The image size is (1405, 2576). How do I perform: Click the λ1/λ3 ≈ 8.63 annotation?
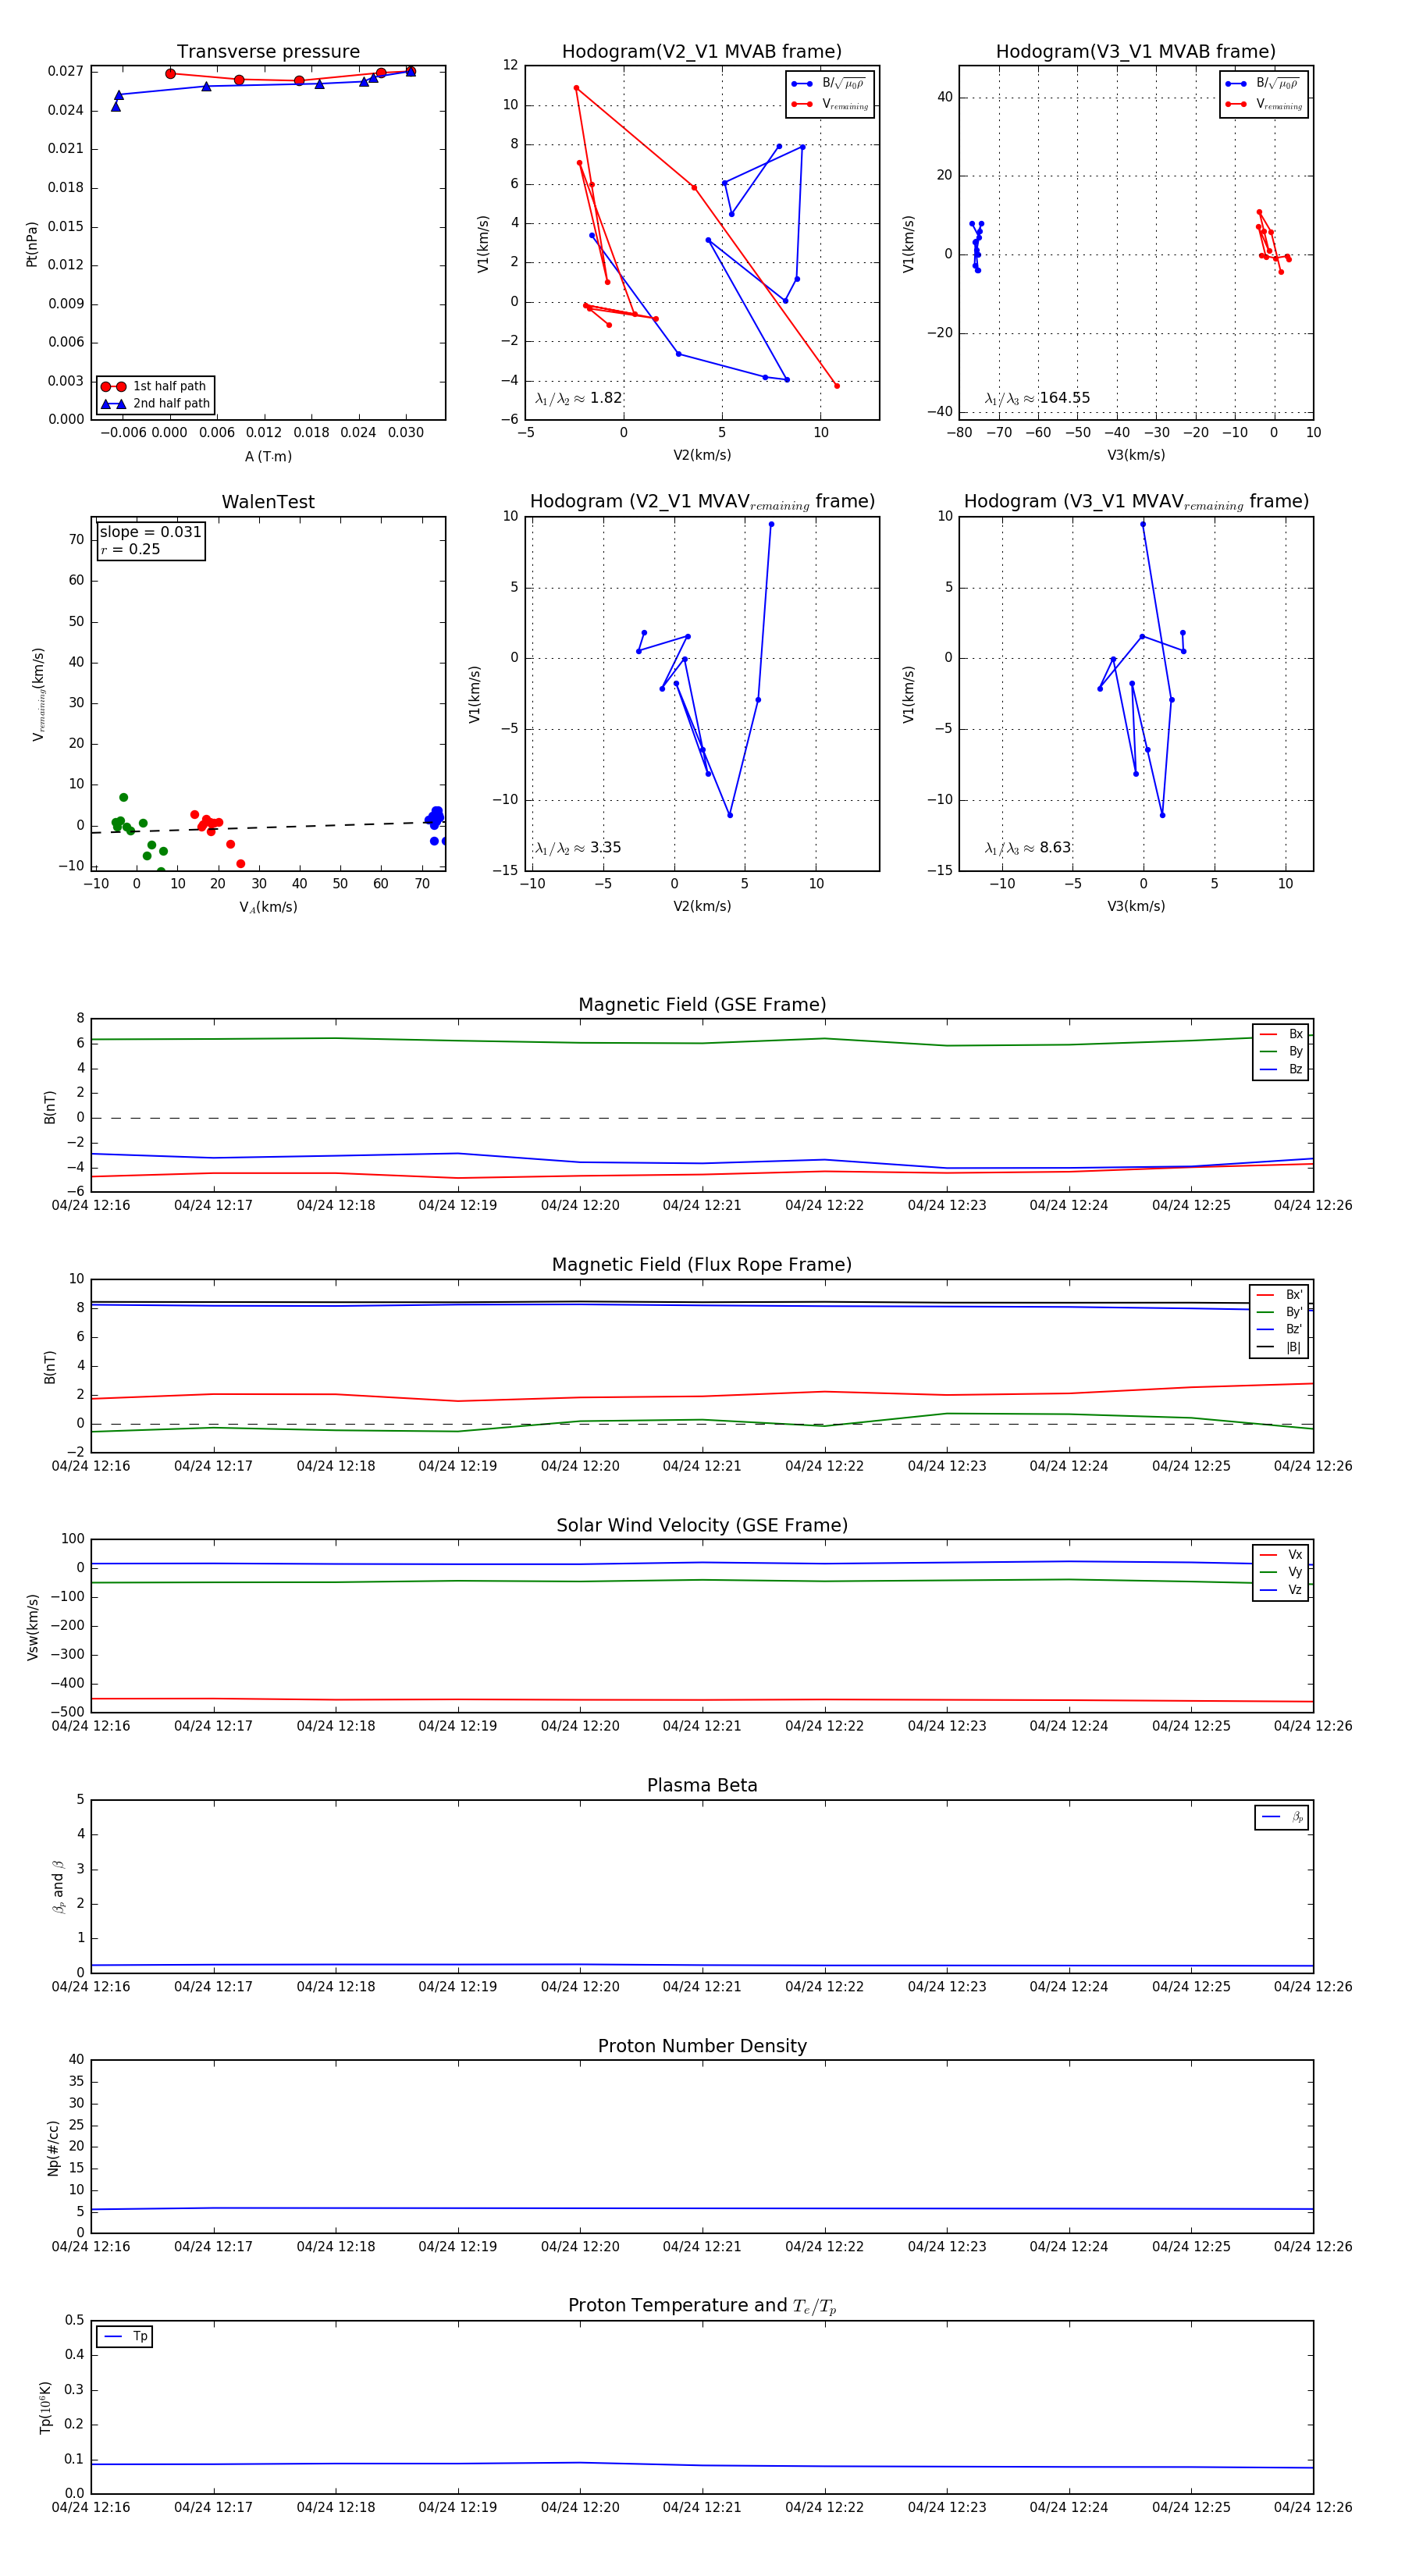point(1028,848)
